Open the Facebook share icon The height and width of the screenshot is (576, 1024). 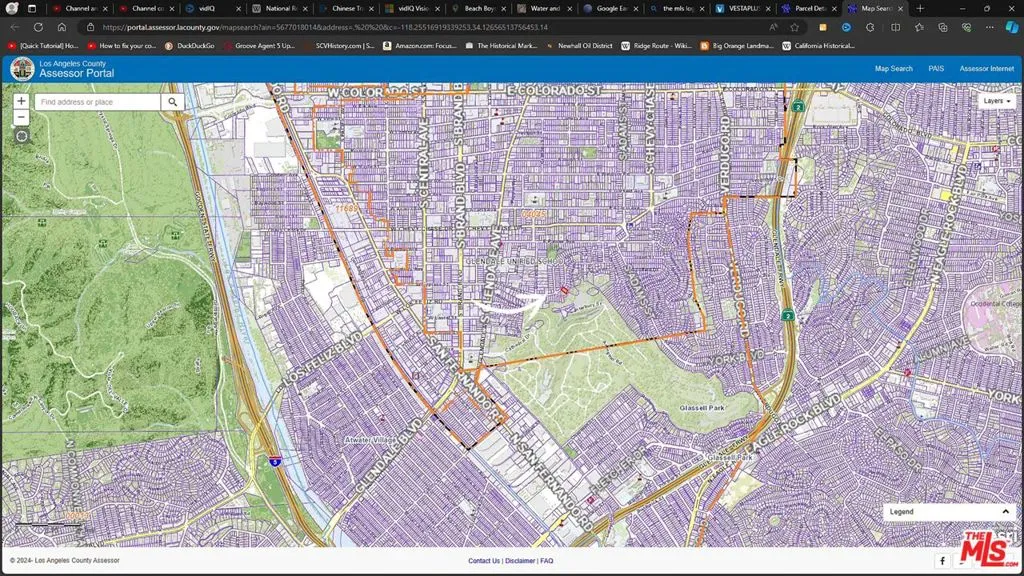tap(942, 561)
